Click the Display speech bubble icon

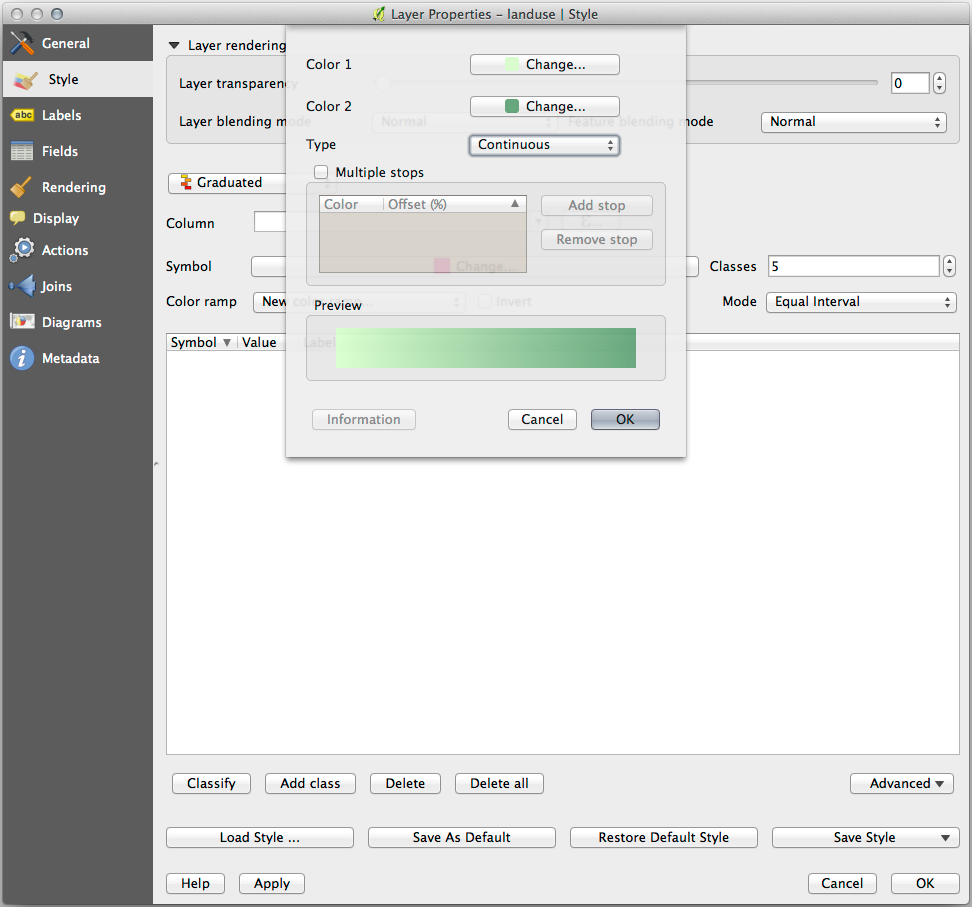(18, 219)
